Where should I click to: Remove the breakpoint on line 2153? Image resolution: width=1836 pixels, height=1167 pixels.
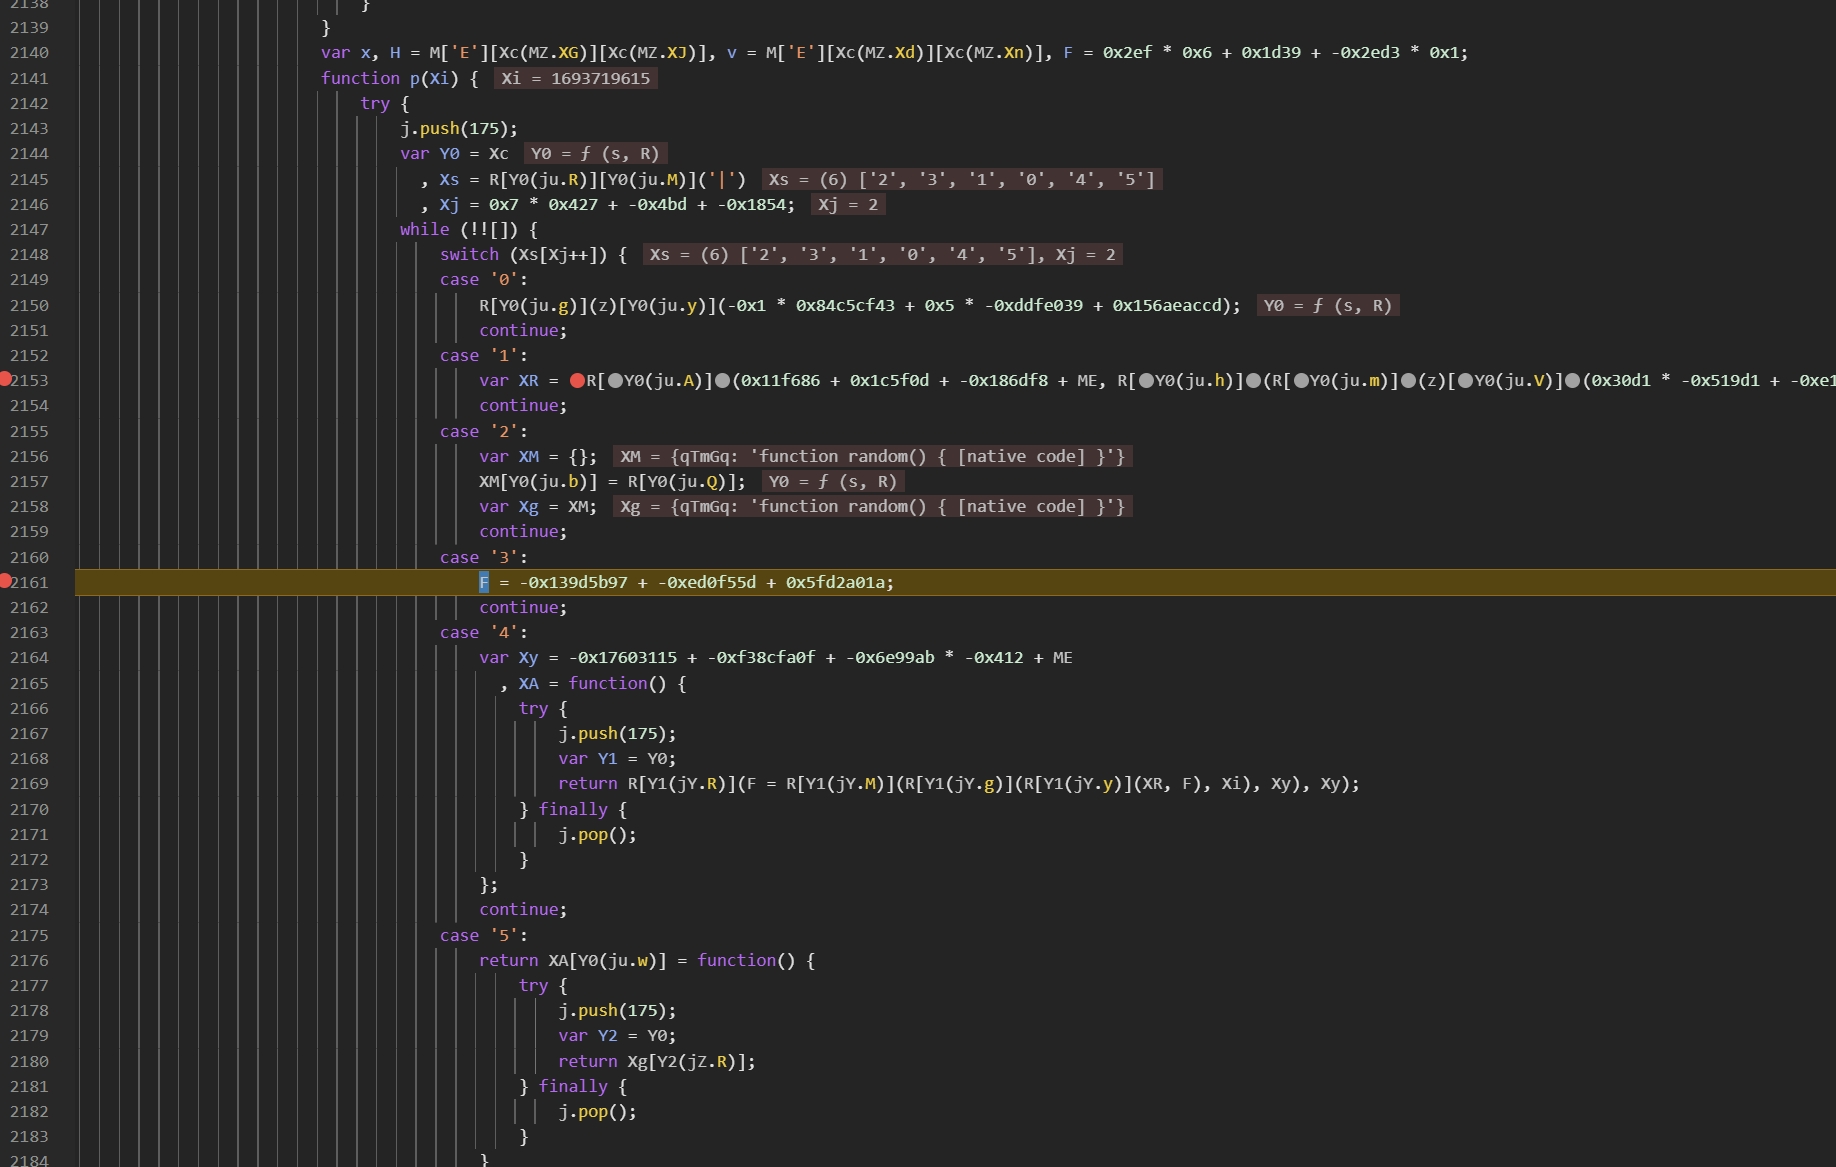[5, 379]
